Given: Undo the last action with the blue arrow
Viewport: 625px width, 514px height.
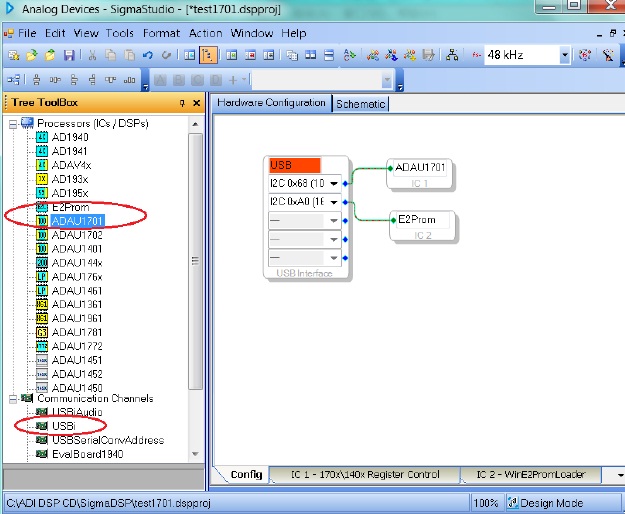Looking at the screenshot, I should (x=148, y=55).
